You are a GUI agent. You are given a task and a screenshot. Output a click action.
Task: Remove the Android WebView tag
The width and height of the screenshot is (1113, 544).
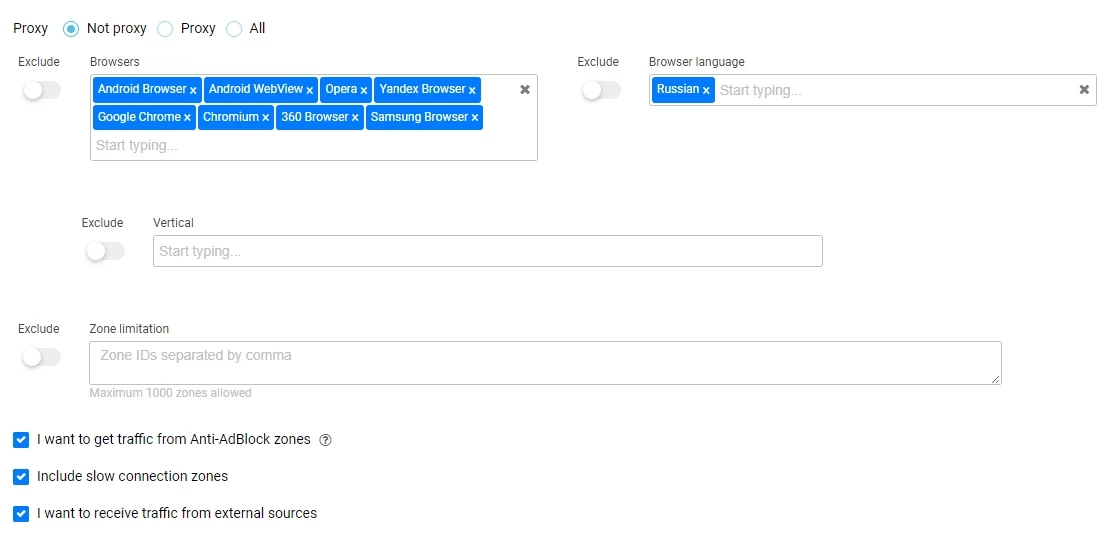click(x=309, y=90)
